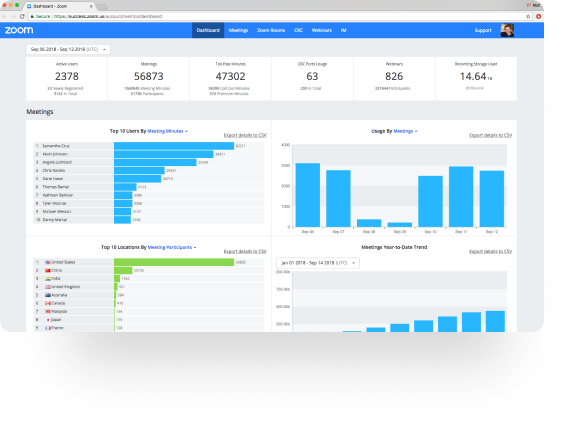The height and width of the screenshot is (421, 562).
Task: Click the Sep 08 usage bar
Action: (369, 223)
